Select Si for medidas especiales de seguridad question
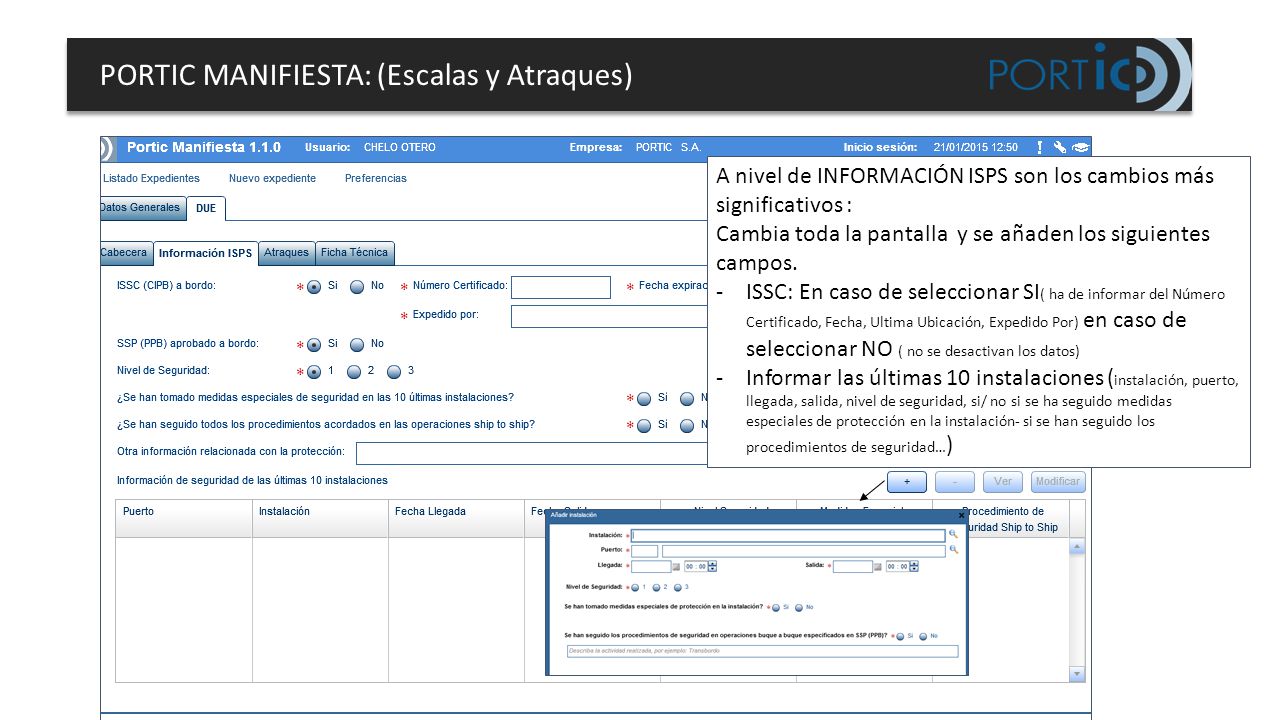1280x720 pixels. 644,399
